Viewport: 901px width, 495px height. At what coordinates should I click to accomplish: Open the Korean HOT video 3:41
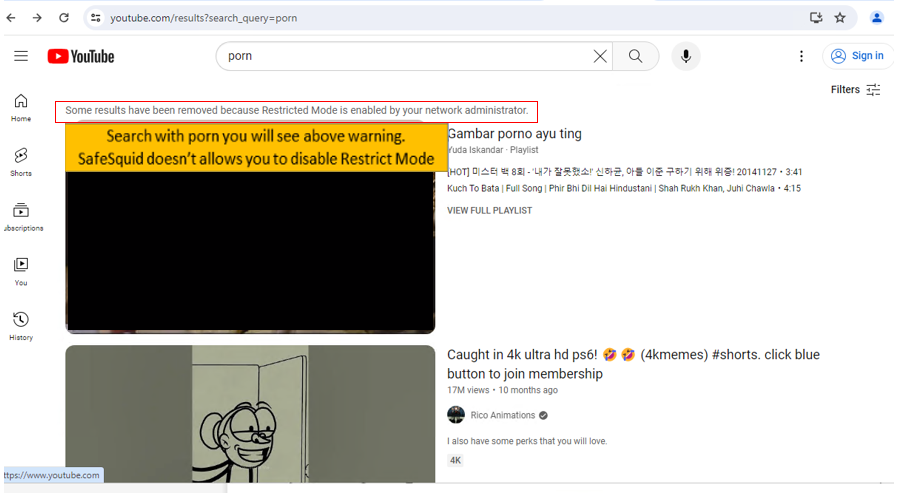pos(624,172)
